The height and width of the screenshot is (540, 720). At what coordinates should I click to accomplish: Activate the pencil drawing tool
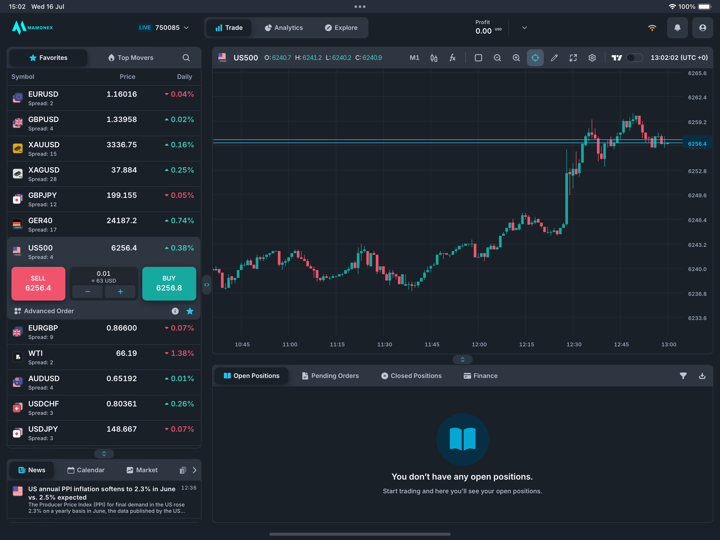click(554, 58)
